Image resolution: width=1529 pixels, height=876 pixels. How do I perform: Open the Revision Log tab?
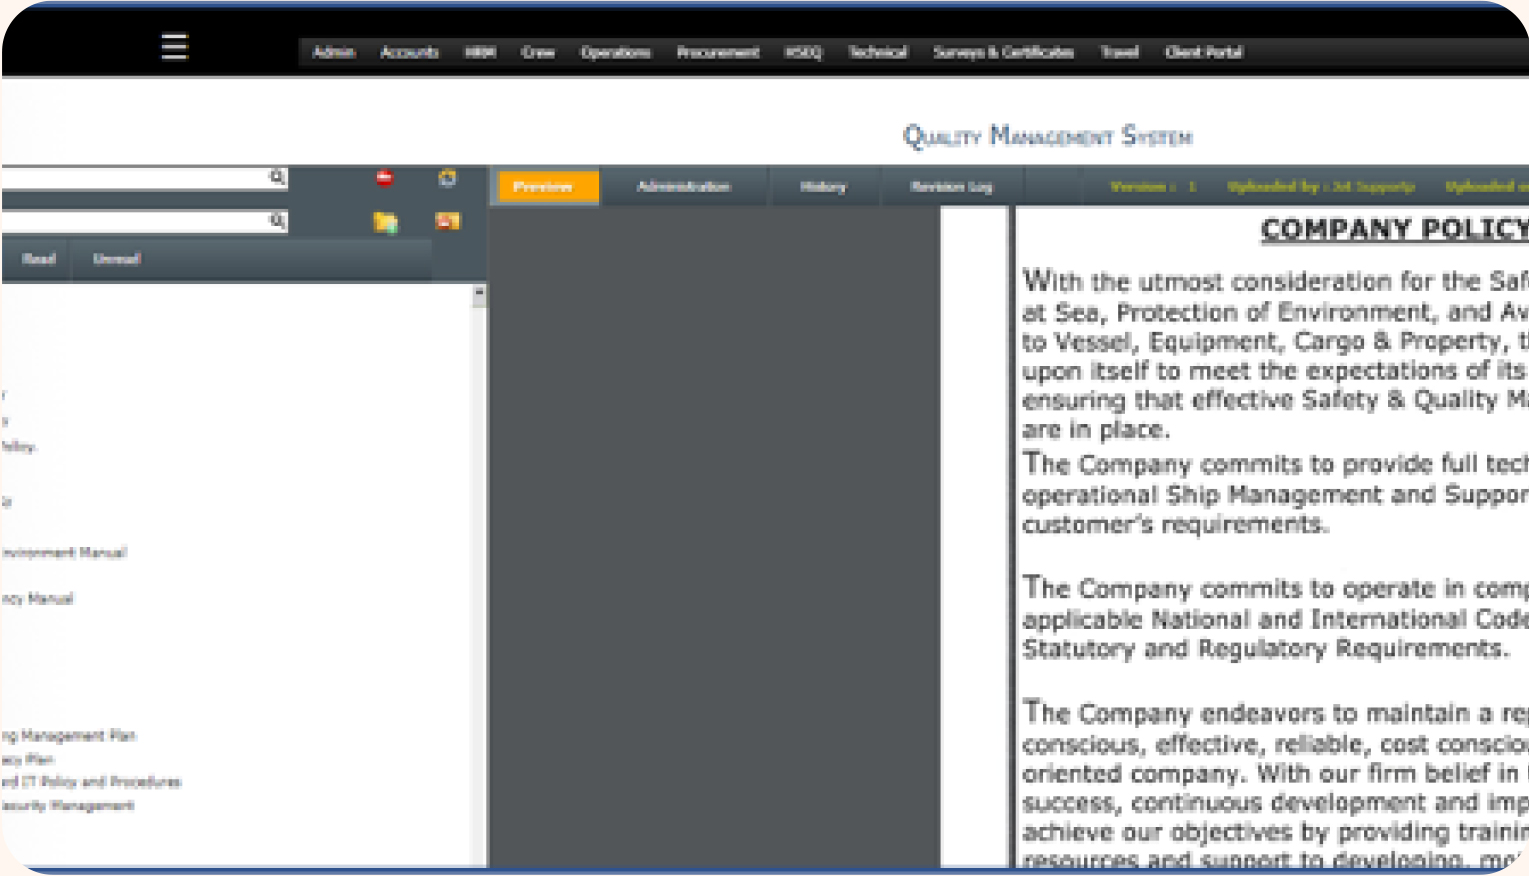[x=951, y=187]
